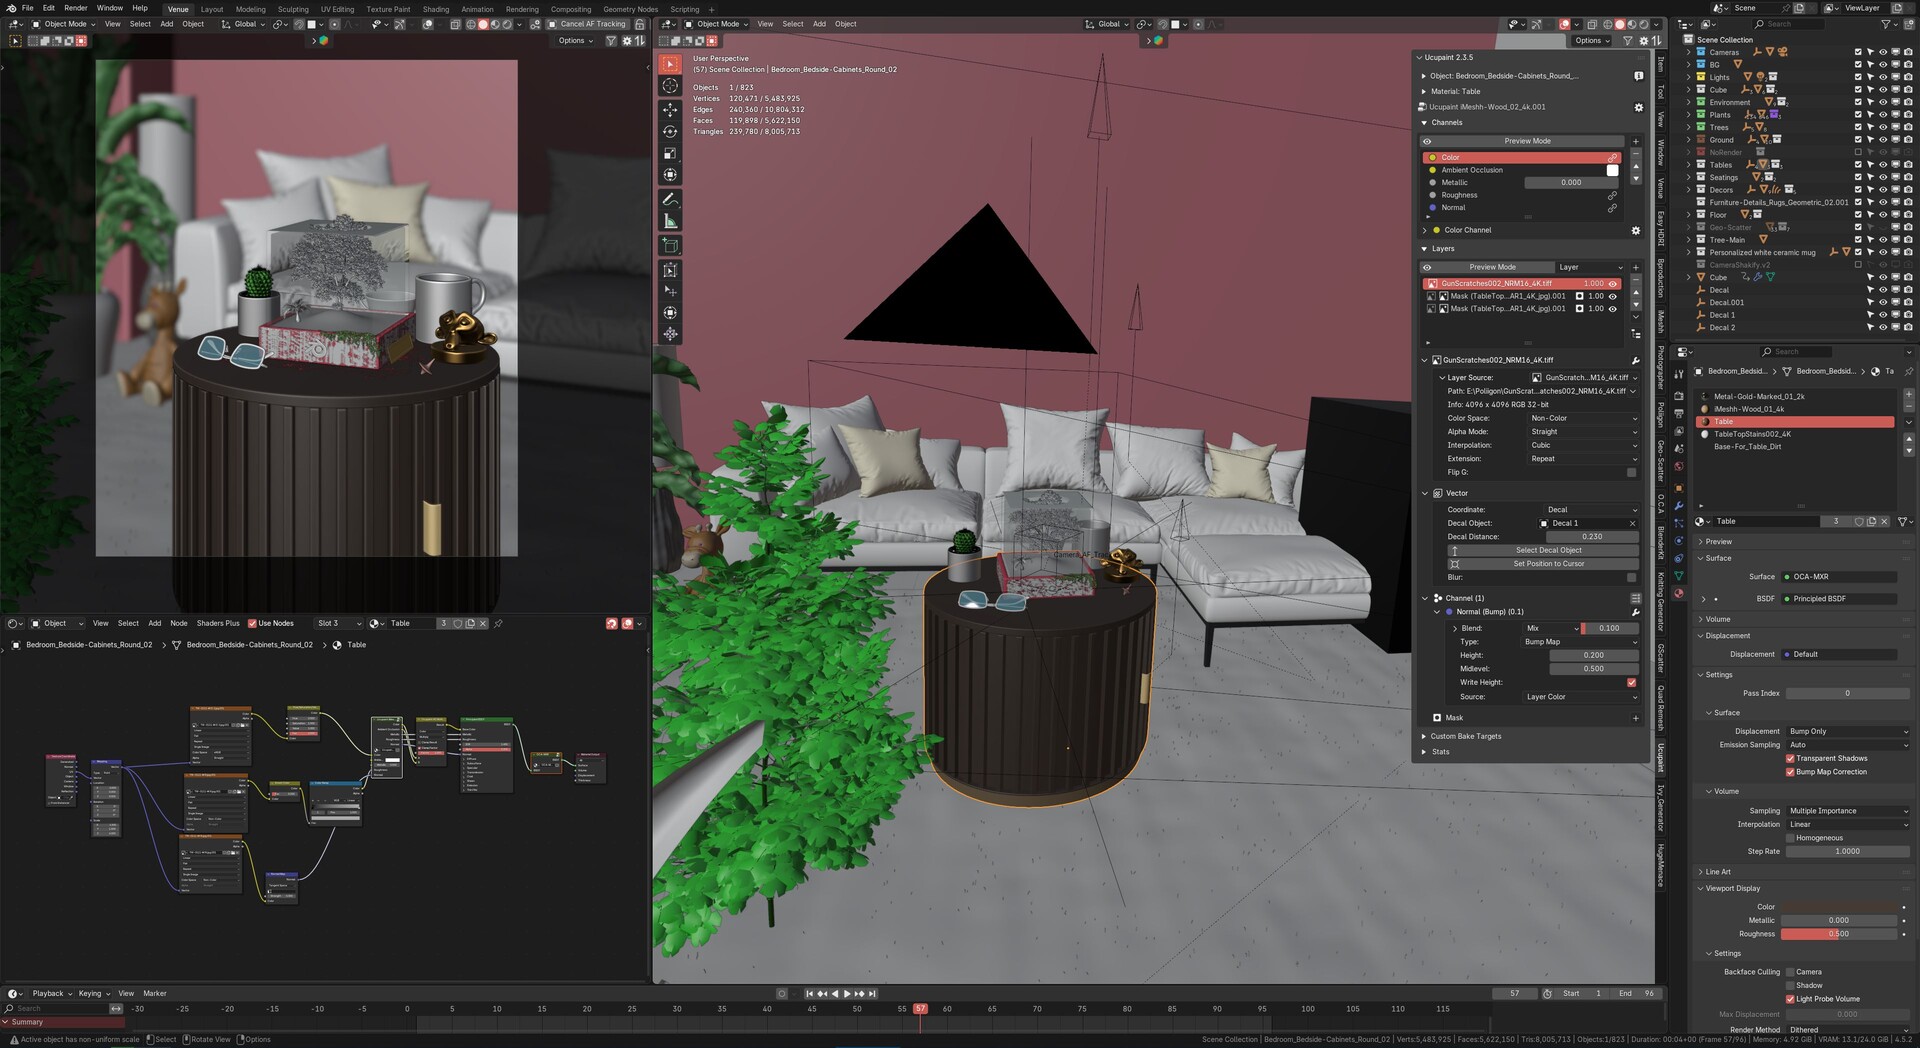Add a new Ucupaint layer

(1636, 267)
